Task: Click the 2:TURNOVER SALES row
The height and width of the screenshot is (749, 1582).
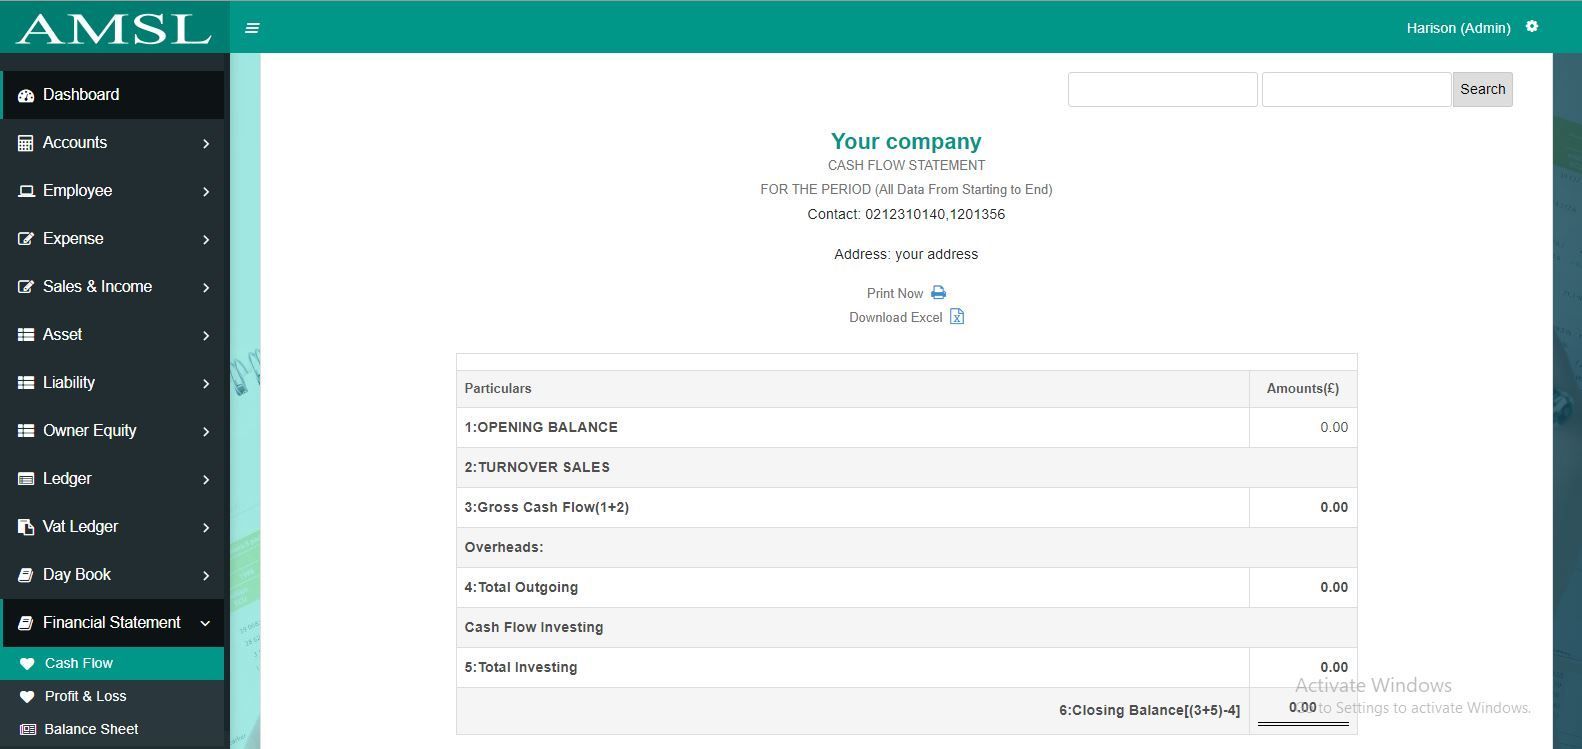Action: coord(906,467)
